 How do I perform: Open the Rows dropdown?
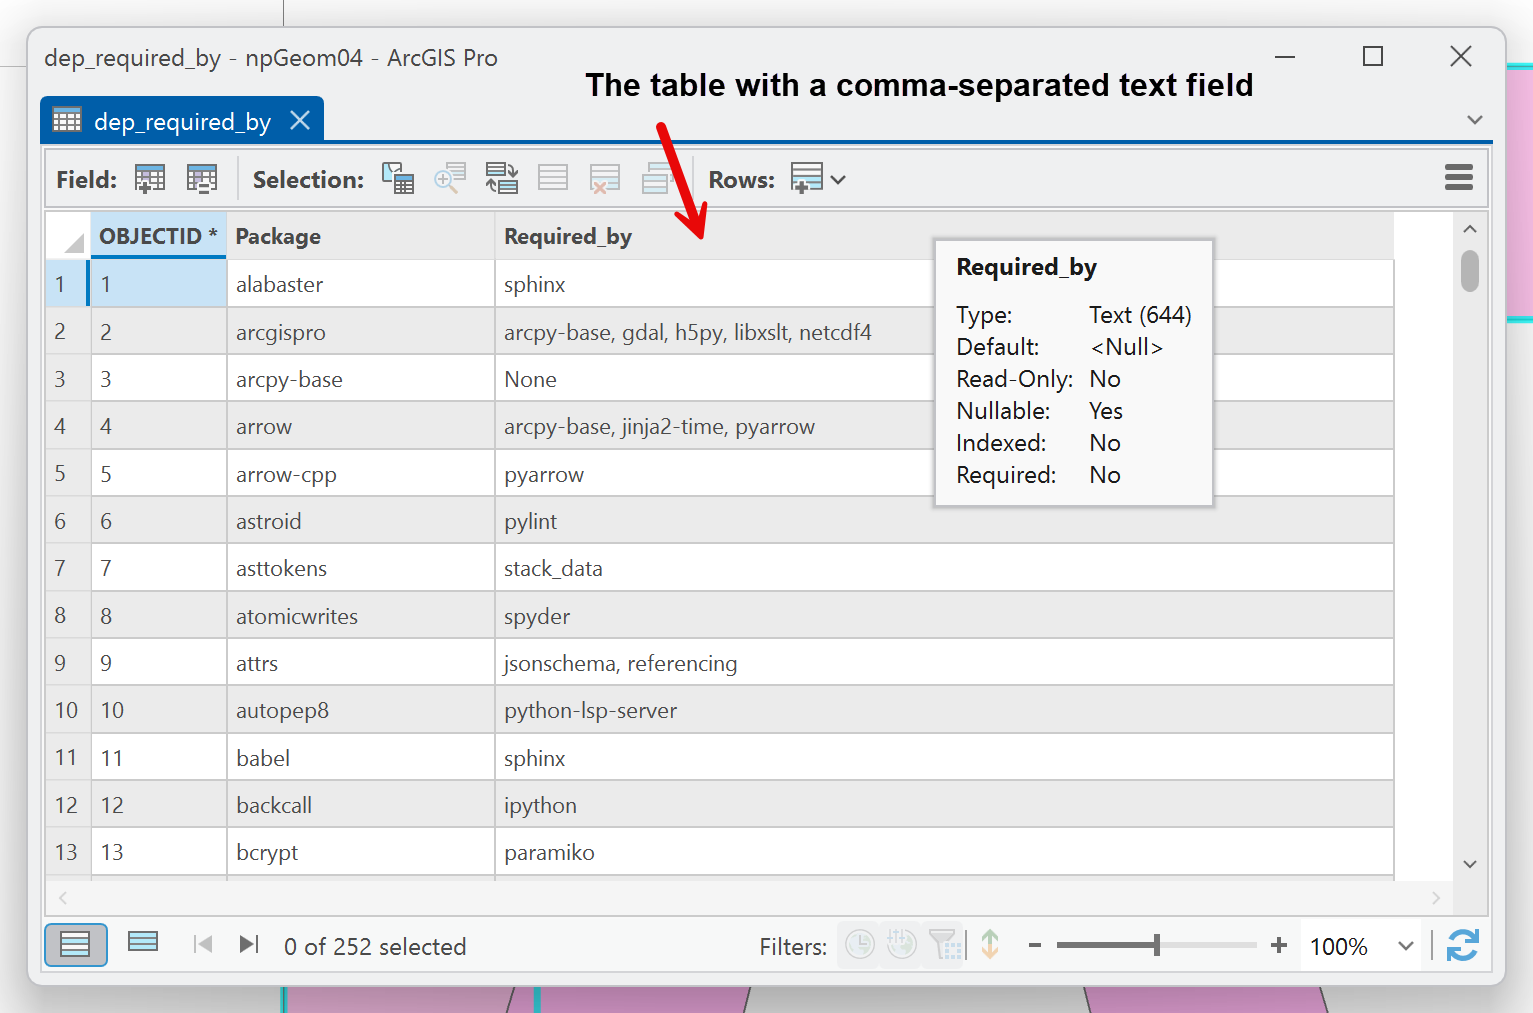point(840,179)
